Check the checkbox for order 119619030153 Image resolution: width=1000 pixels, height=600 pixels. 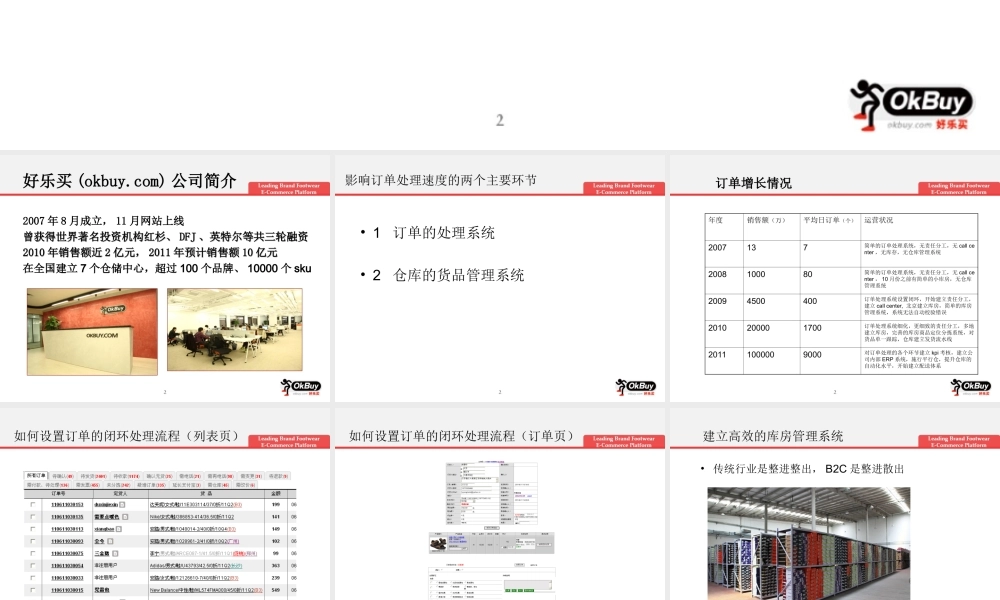(31, 503)
